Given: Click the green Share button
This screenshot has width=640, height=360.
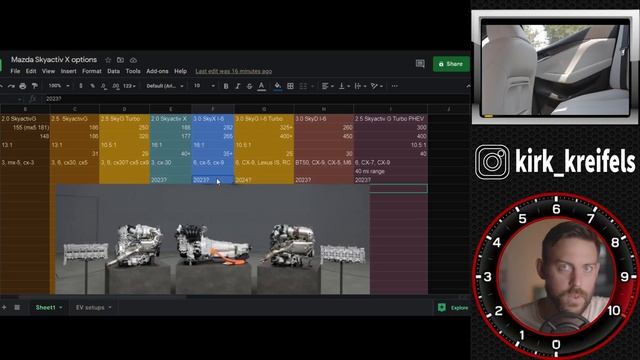Looking at the screenshot, I should [x=451, y=64].
